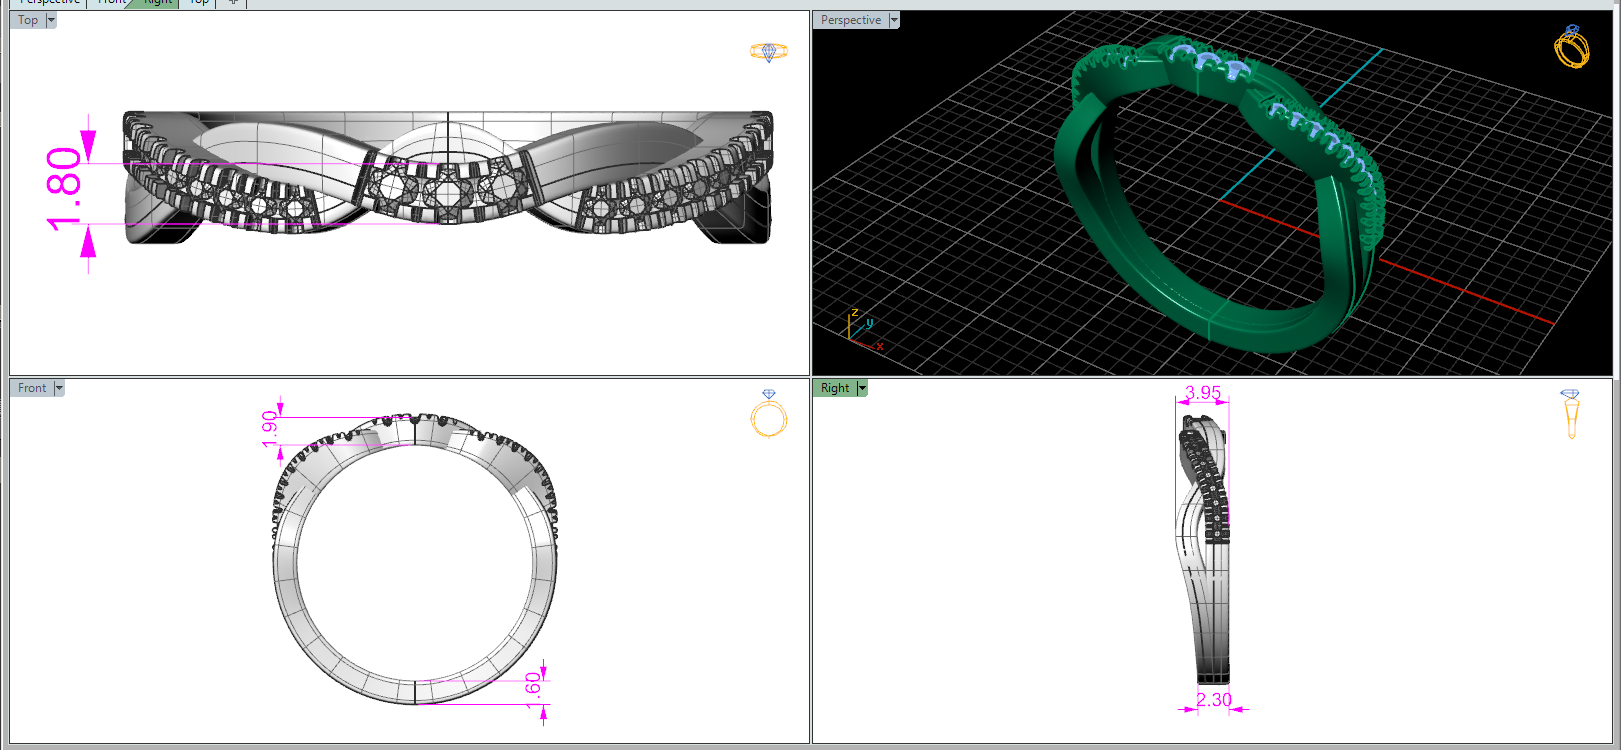This screenshot has width=1621, height=750.
Task: Select the green Right viewport title label
Action: point(835,388)
